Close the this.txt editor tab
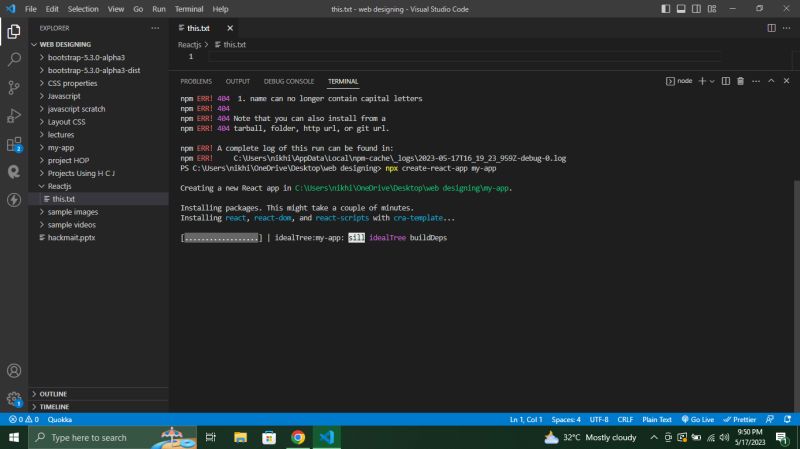Screen dimensions: 800x449 [x=230, y=28]
